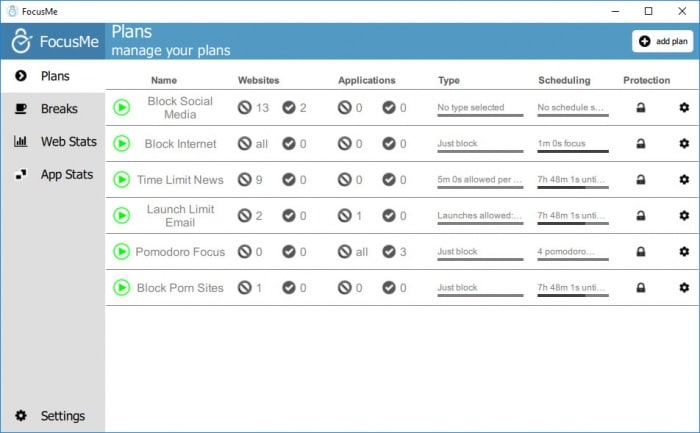Click the lock icon for Pomodoro Focus
700x433 pixels.
[x=641, y=252]
